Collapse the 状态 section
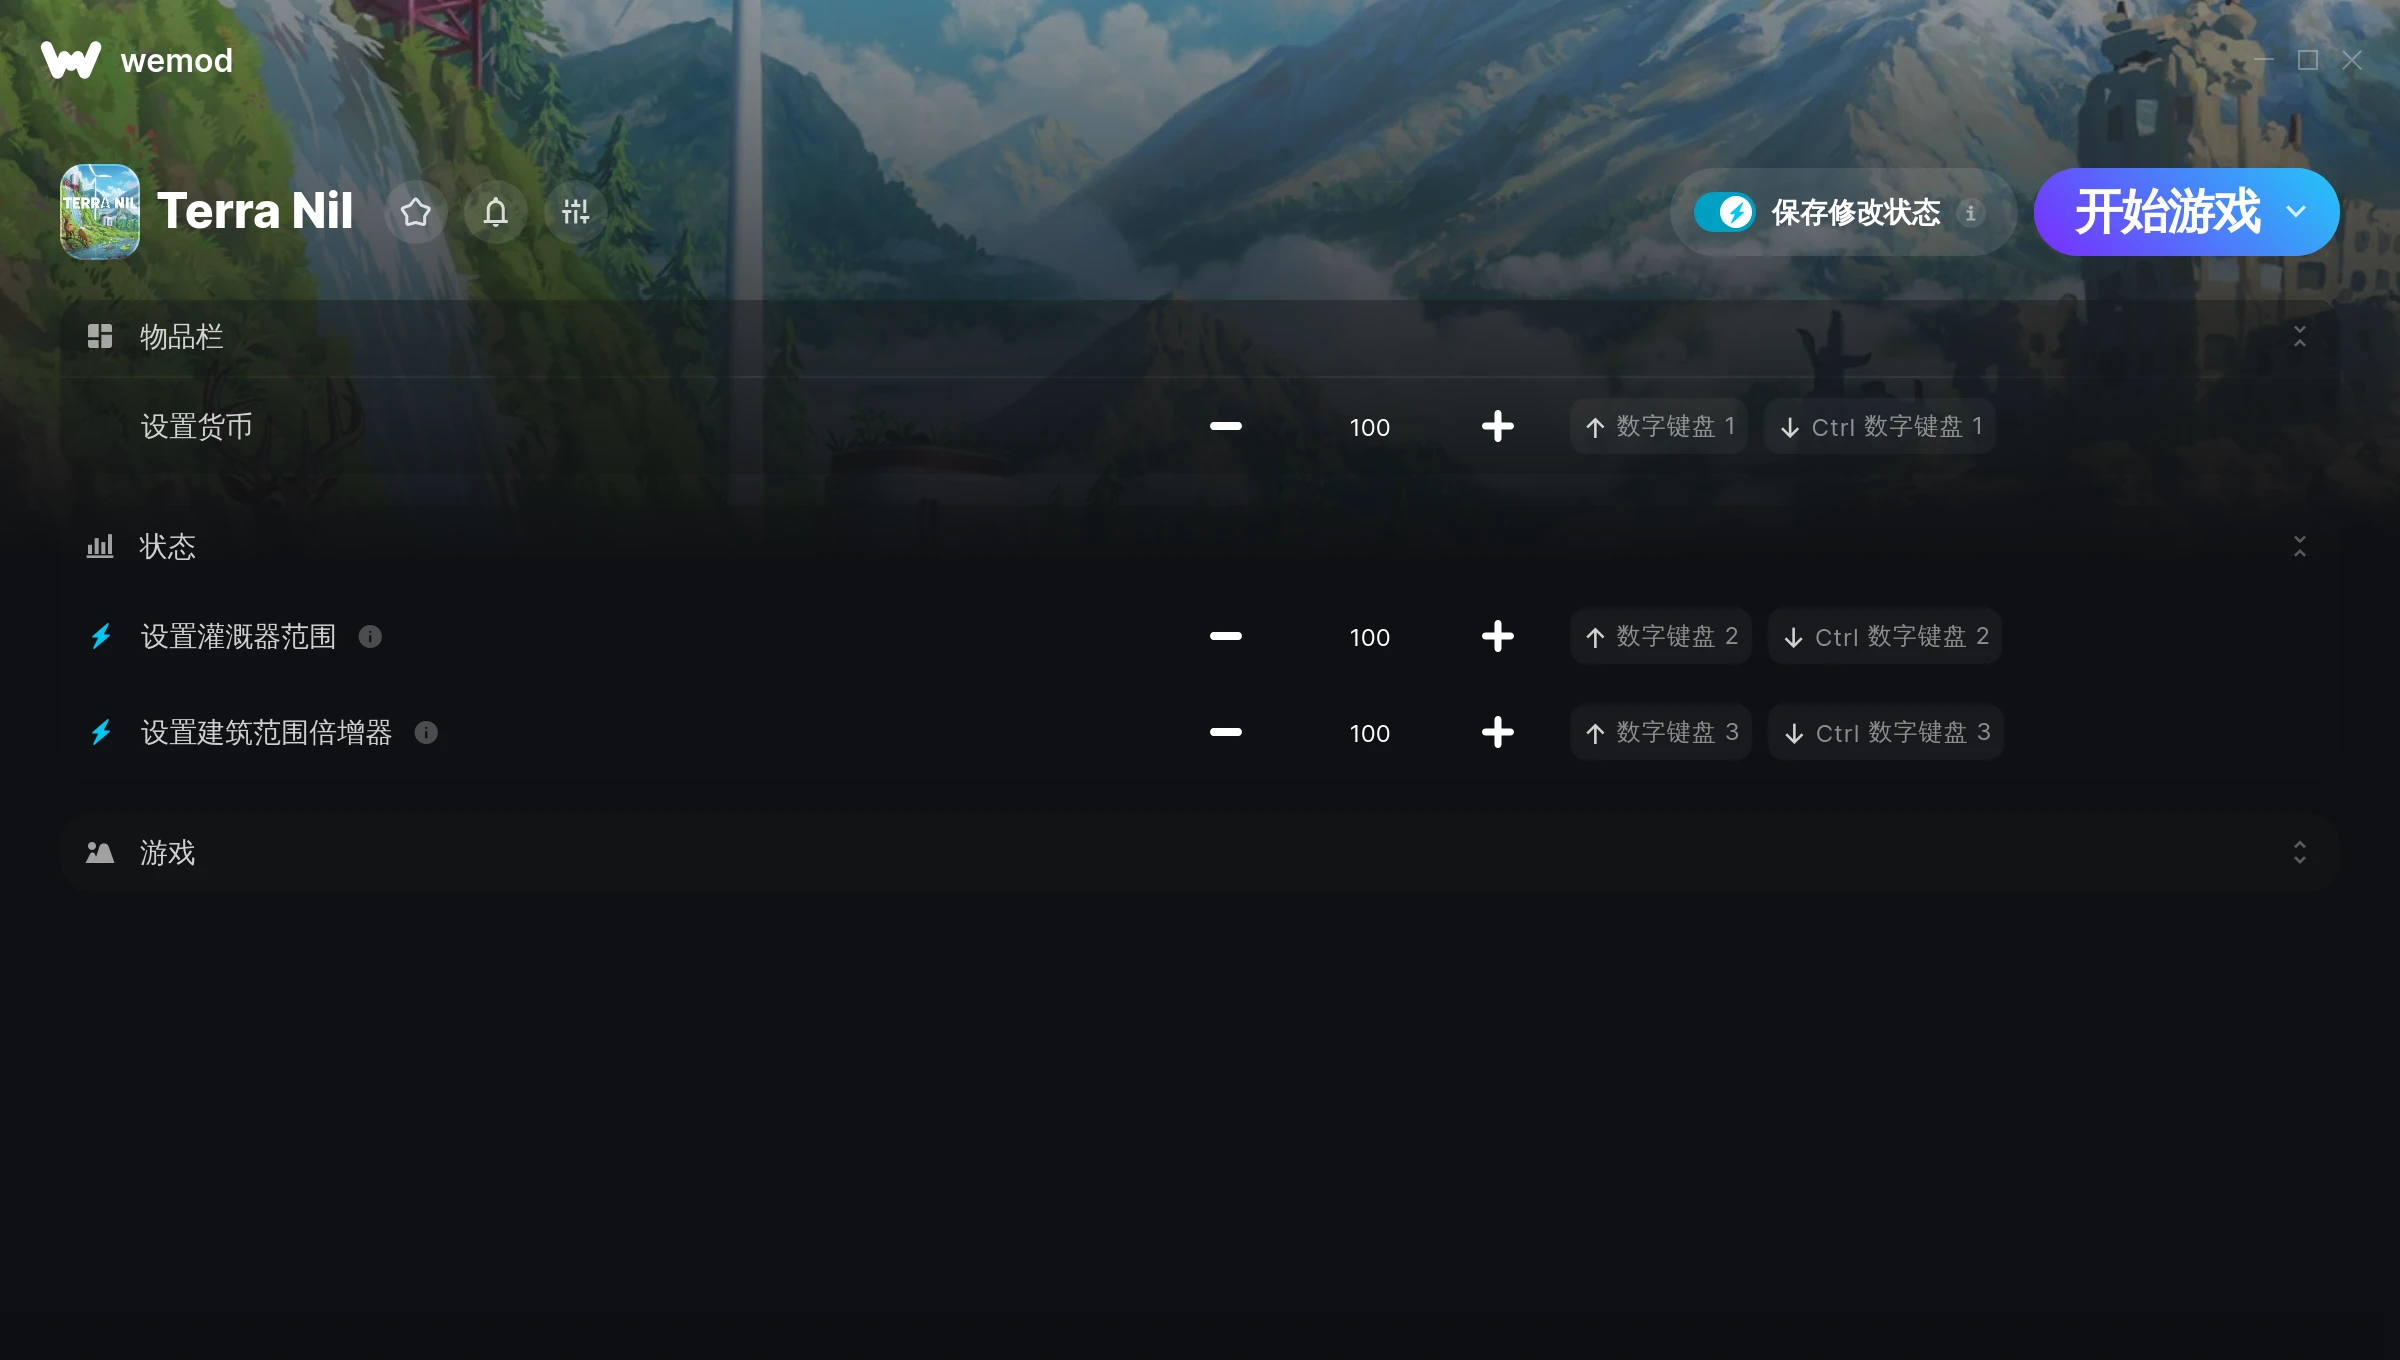This screenshot has height=1360, width=2400. pyautogui.click(x=2300, y=547)
